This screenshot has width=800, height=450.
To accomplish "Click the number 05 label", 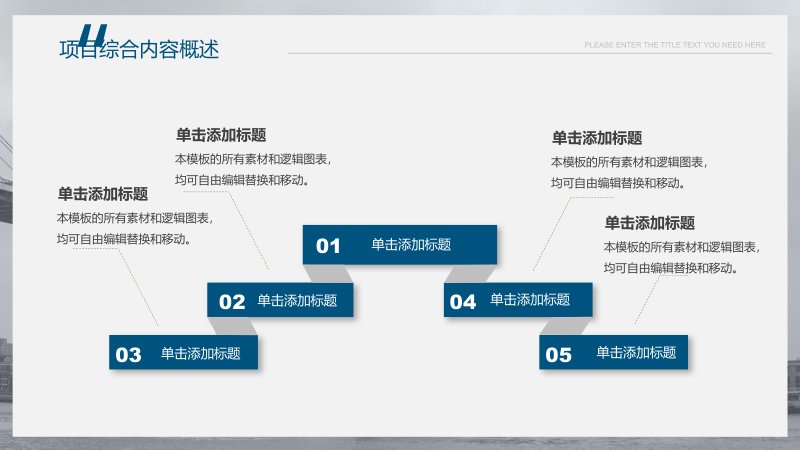I will (558, 355).
